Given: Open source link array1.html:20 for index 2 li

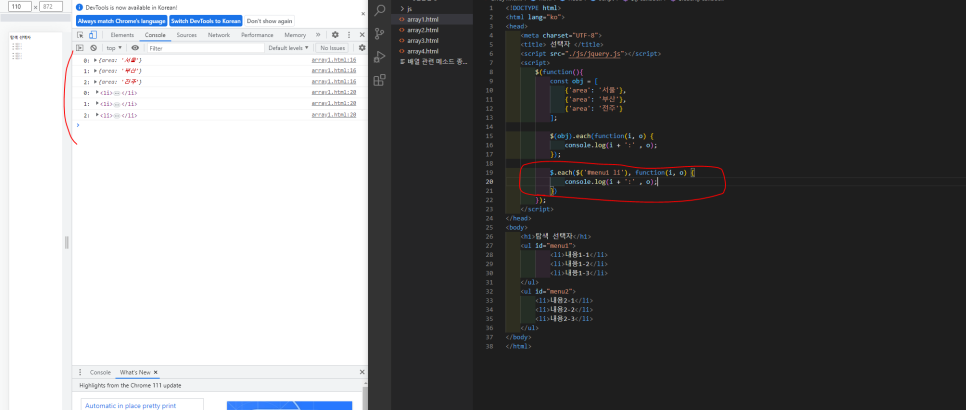Looking at the screenshot, I should 334,115.
